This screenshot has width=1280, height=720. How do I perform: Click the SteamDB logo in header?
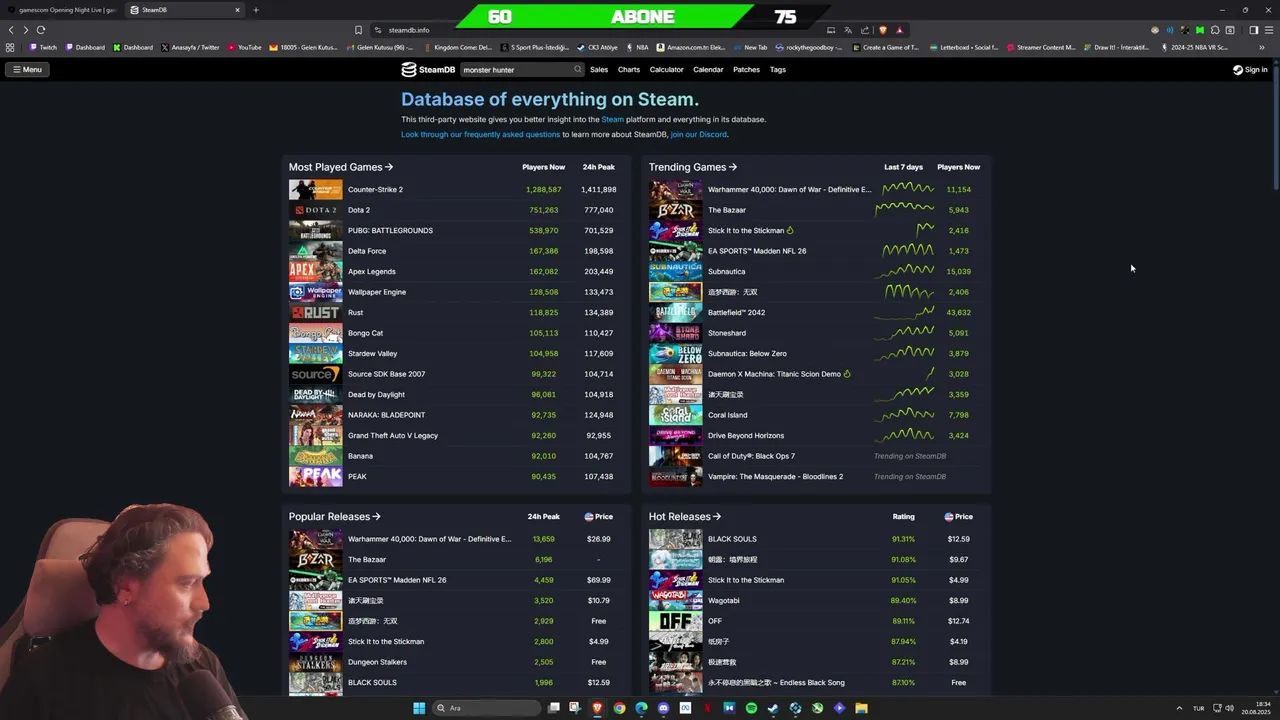click(428, 70)
